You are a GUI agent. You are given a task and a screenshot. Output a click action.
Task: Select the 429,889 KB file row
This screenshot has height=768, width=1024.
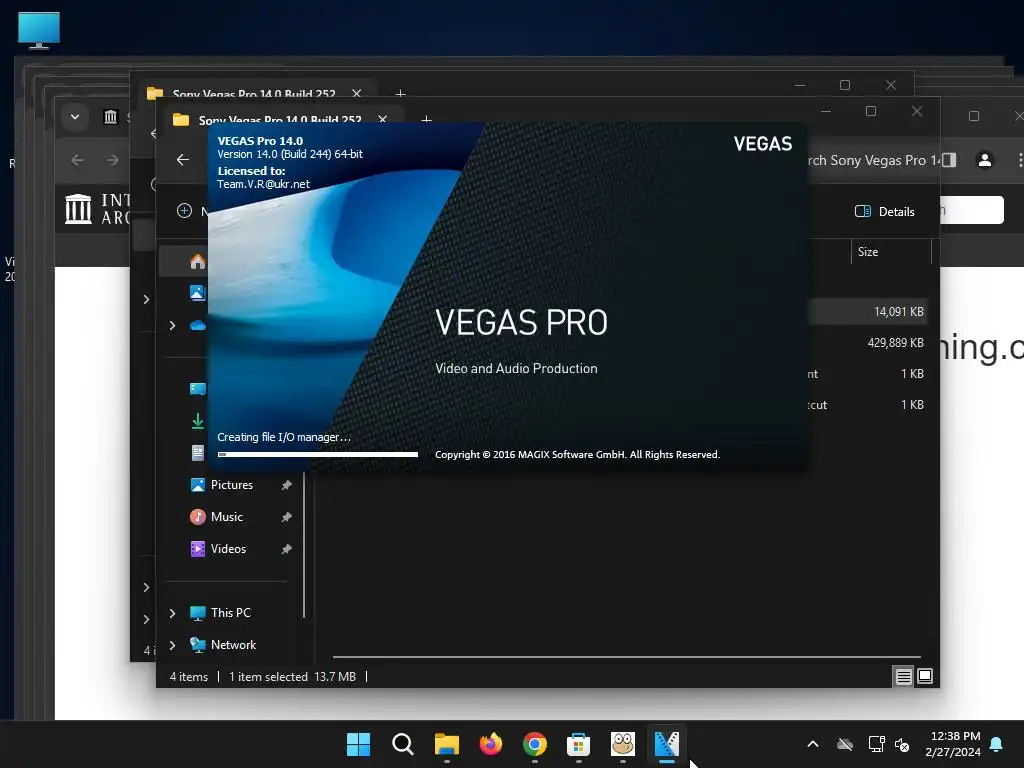(869, 342)
